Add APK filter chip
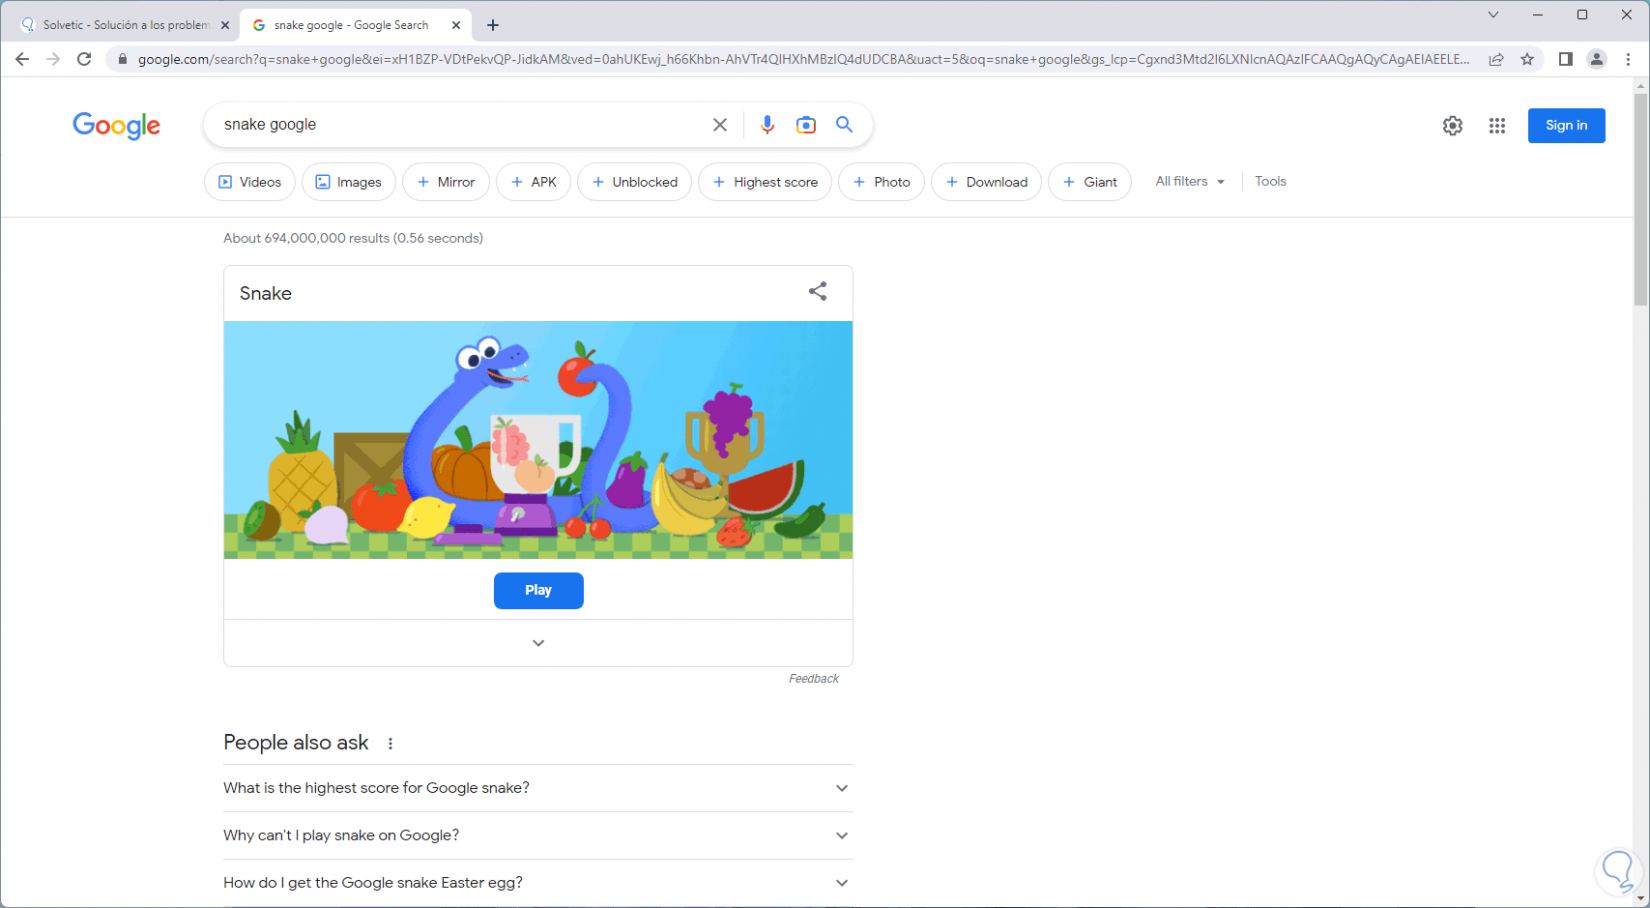Viewport: 1650px width, 908px height. pos(534,182)
